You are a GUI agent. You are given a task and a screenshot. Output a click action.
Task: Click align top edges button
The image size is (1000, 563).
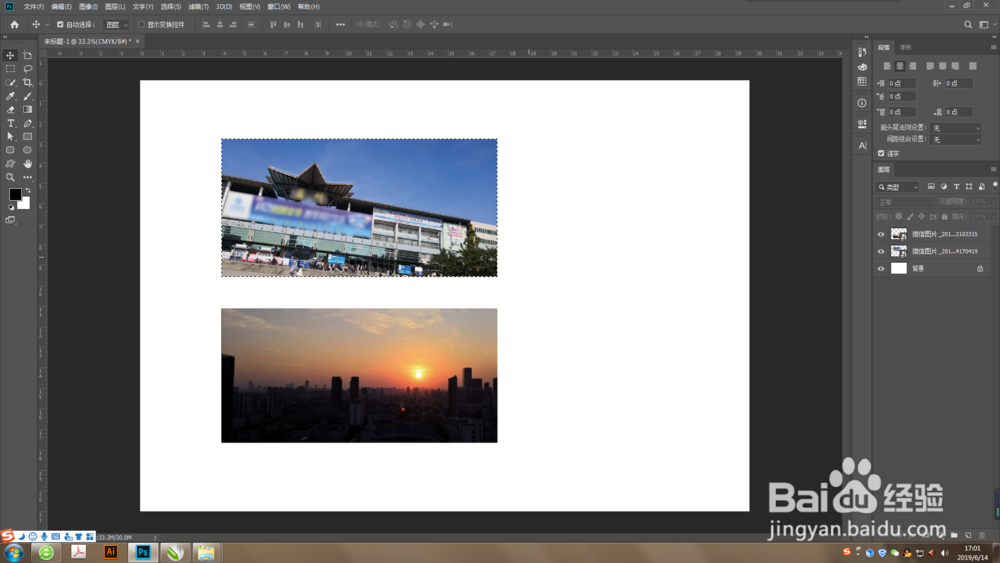273,25
